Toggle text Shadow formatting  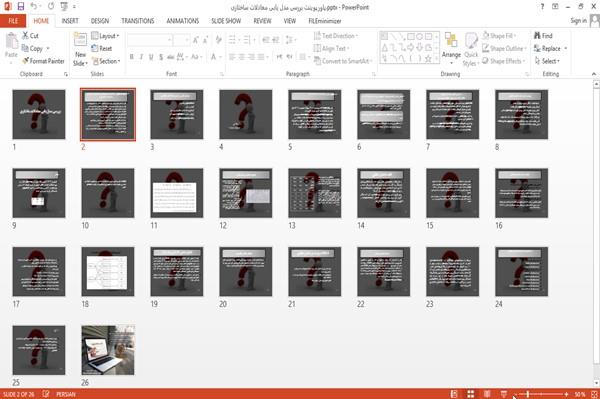click(x=161, y=57)
